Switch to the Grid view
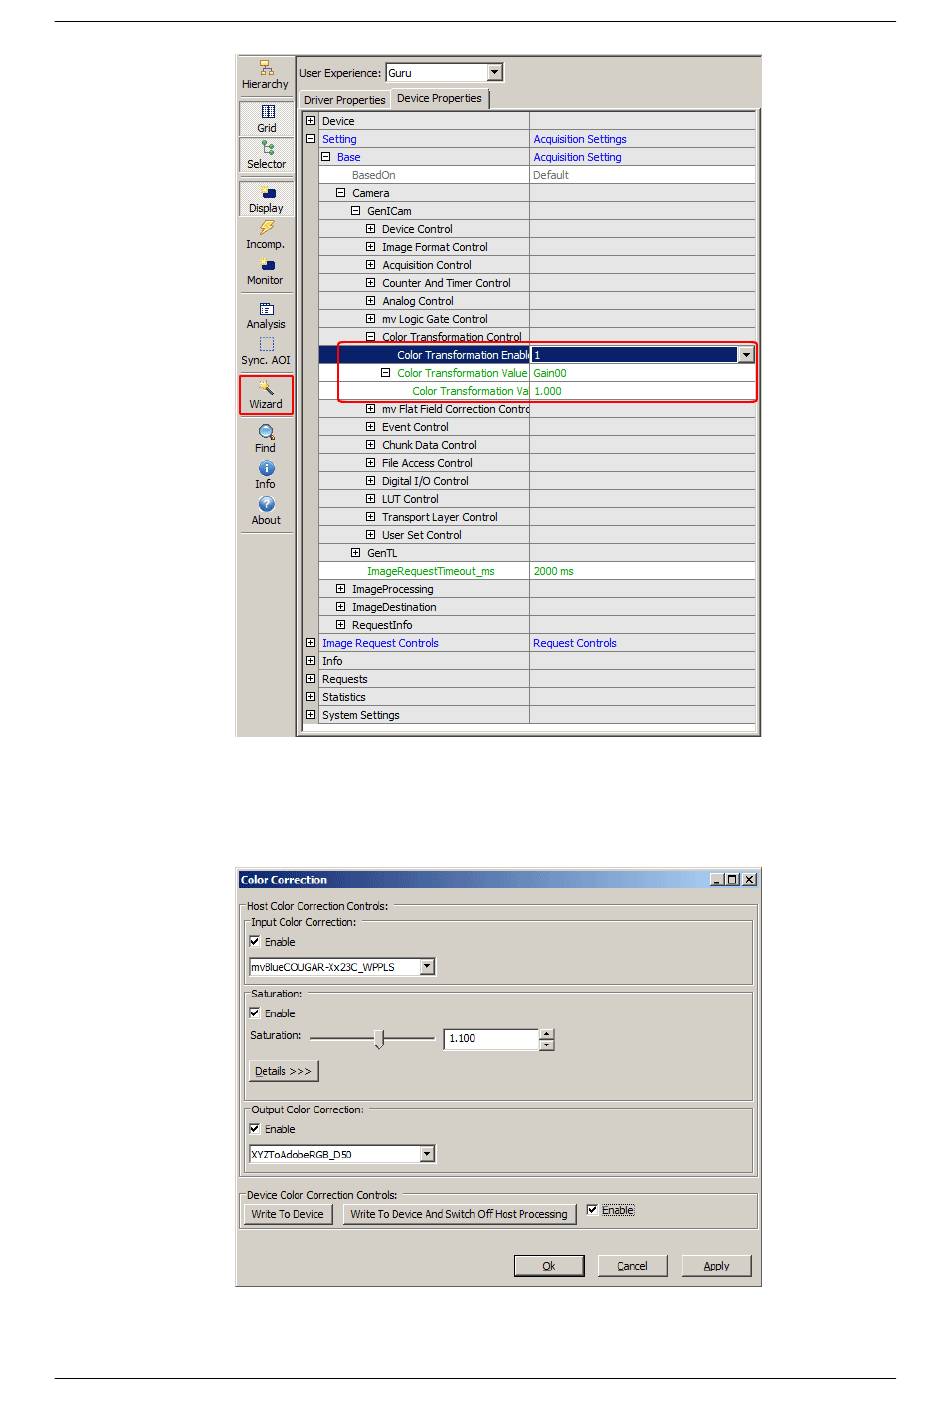Screen dimensions: 950x1408 (266, 119)
